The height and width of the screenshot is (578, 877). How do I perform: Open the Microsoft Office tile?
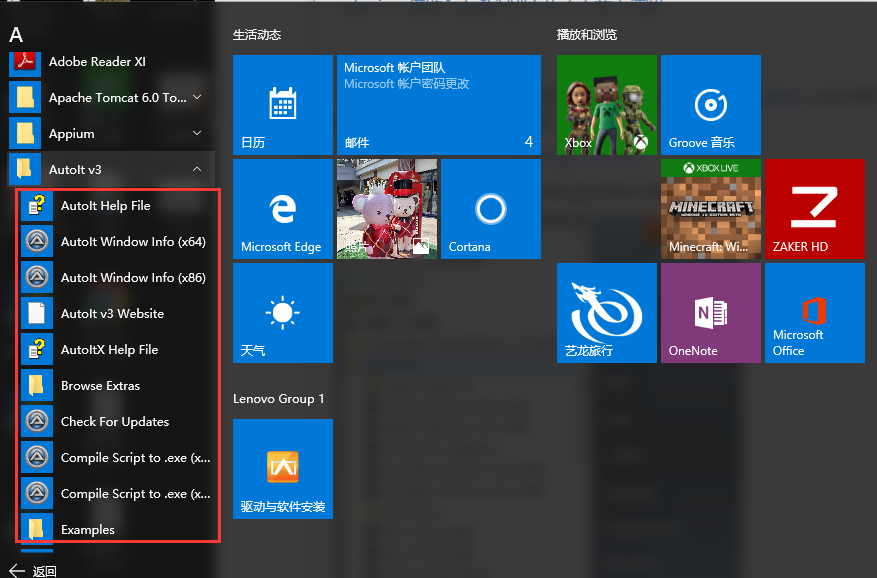point(814,313)
